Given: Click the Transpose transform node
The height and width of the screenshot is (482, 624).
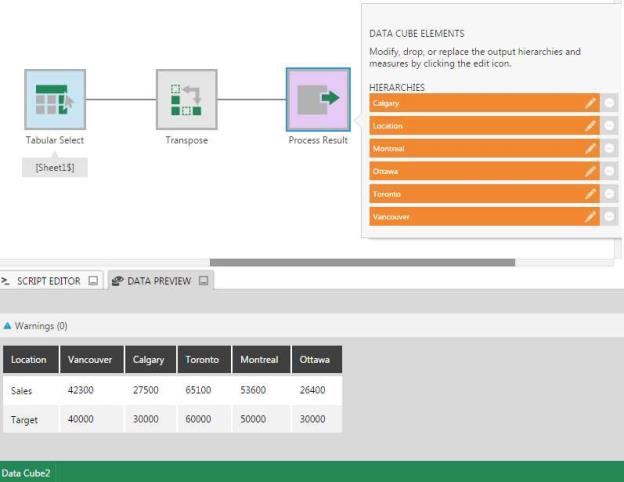Looking at the screenshot, I should click(x=186, y=99).
